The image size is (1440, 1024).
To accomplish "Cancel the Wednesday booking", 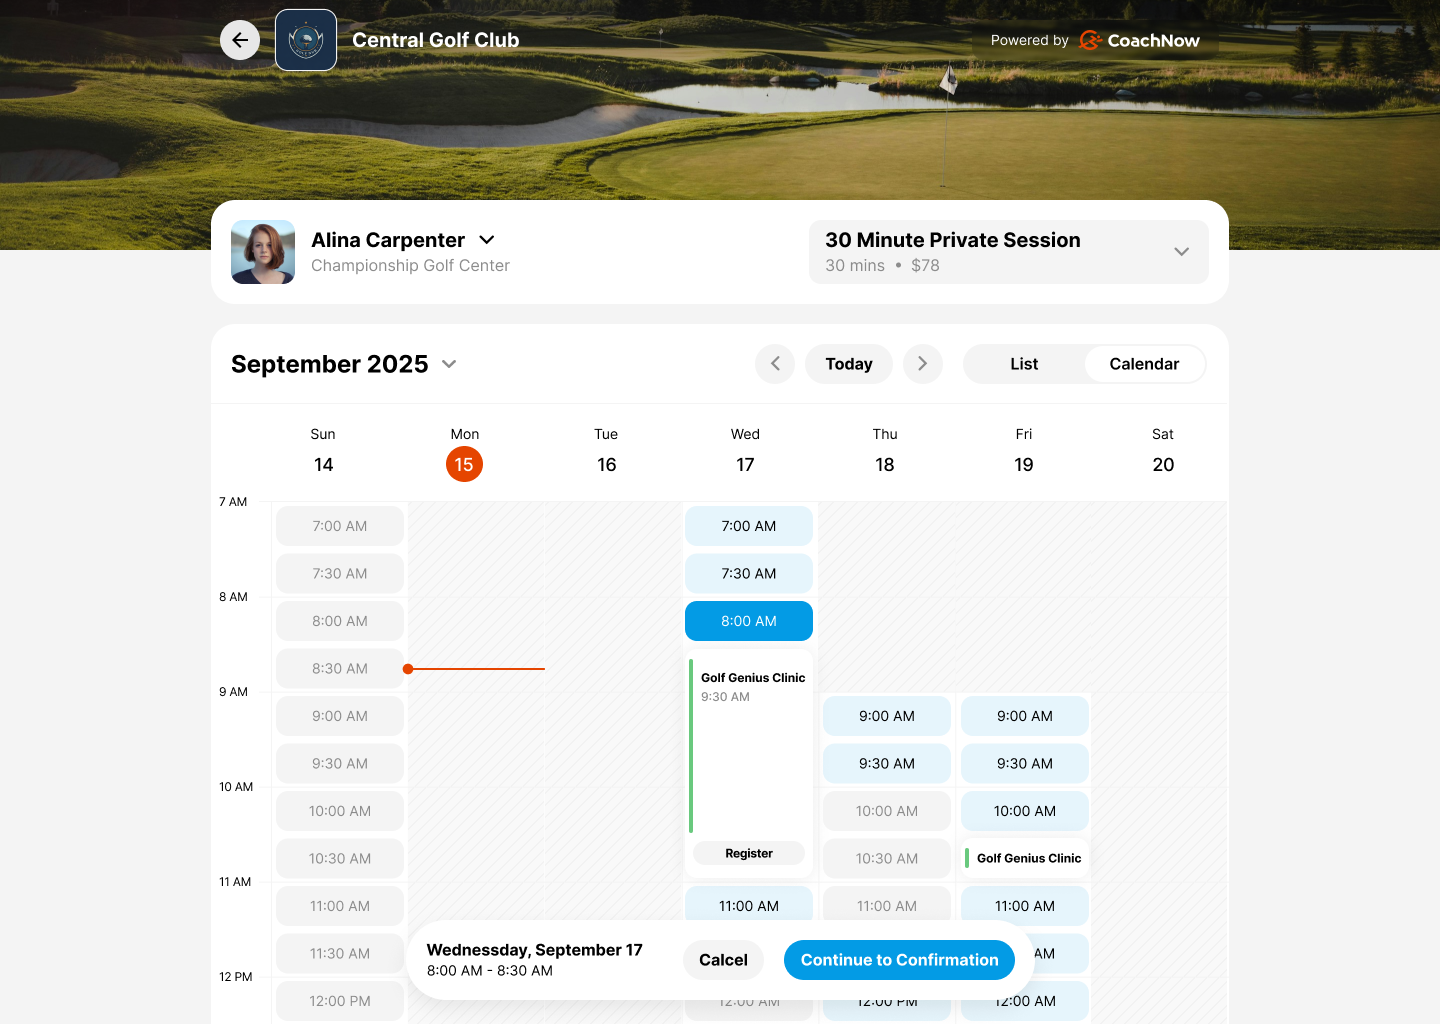I will click(x=723, y=959).
